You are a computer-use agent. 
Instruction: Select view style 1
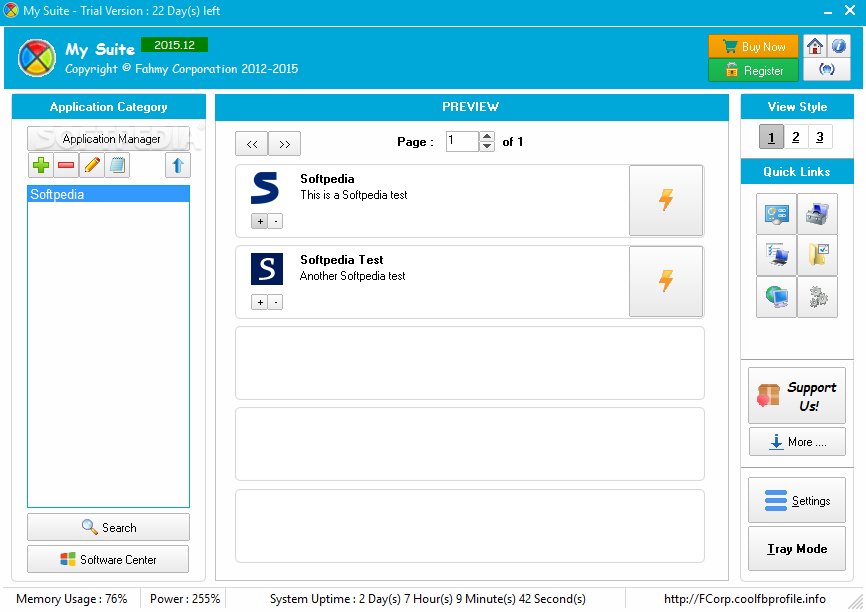tap(772, 137)
